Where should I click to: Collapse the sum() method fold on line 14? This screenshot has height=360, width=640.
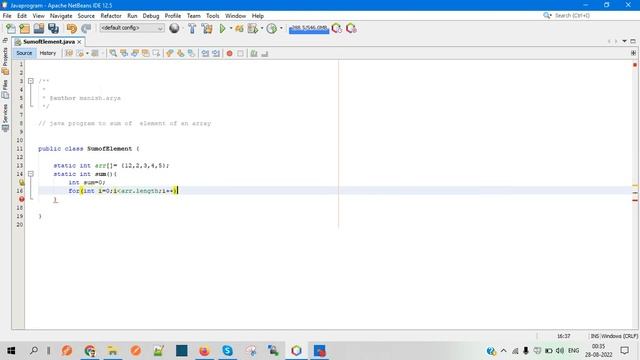[x=31, y=174]
